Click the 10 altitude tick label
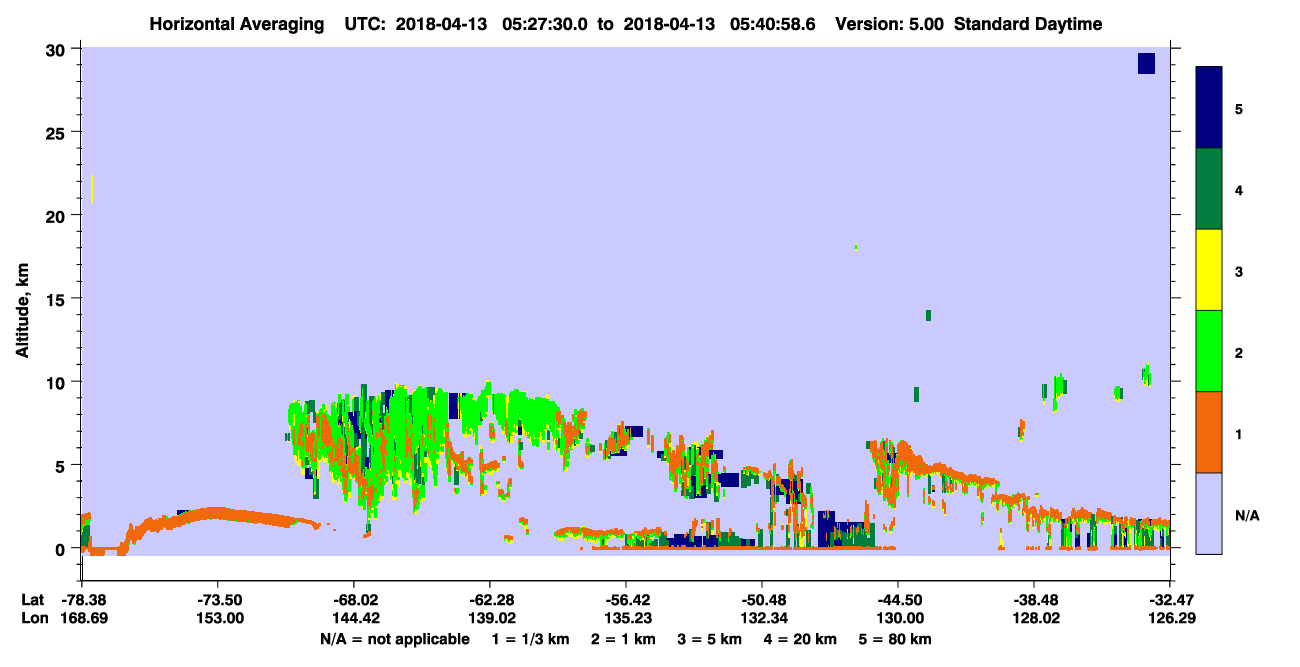Viewport: 1300px width, 667px height. [58, 382]
